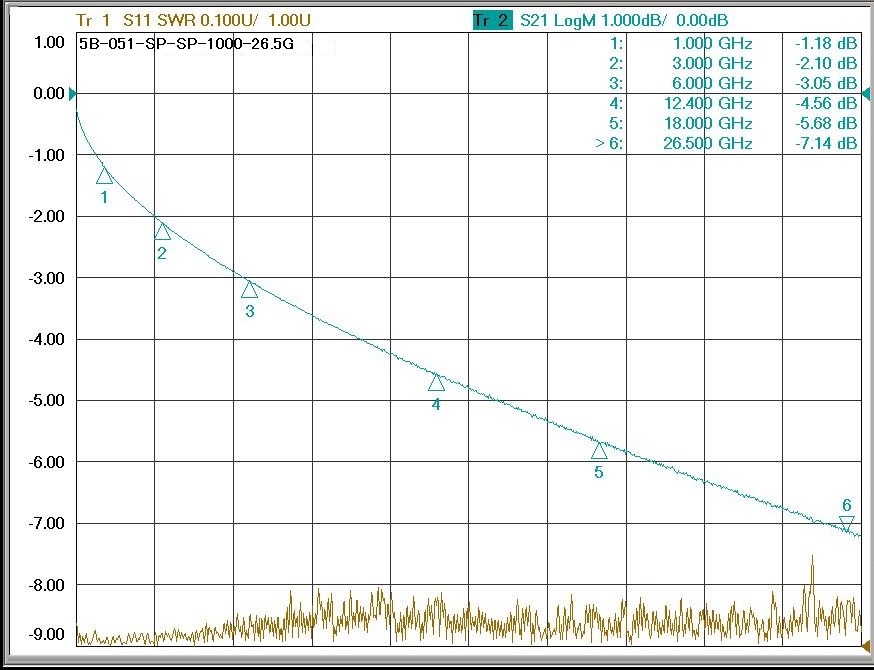Click the -6.00 y-axis label
The image size is (874, 670).
click(47, 462)
